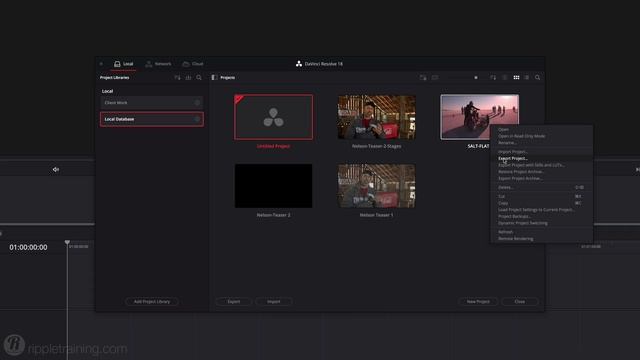The width and height of the screenshot is (640, 360).
Task: Choose Import Project in context menu
Action: point(541,152)
